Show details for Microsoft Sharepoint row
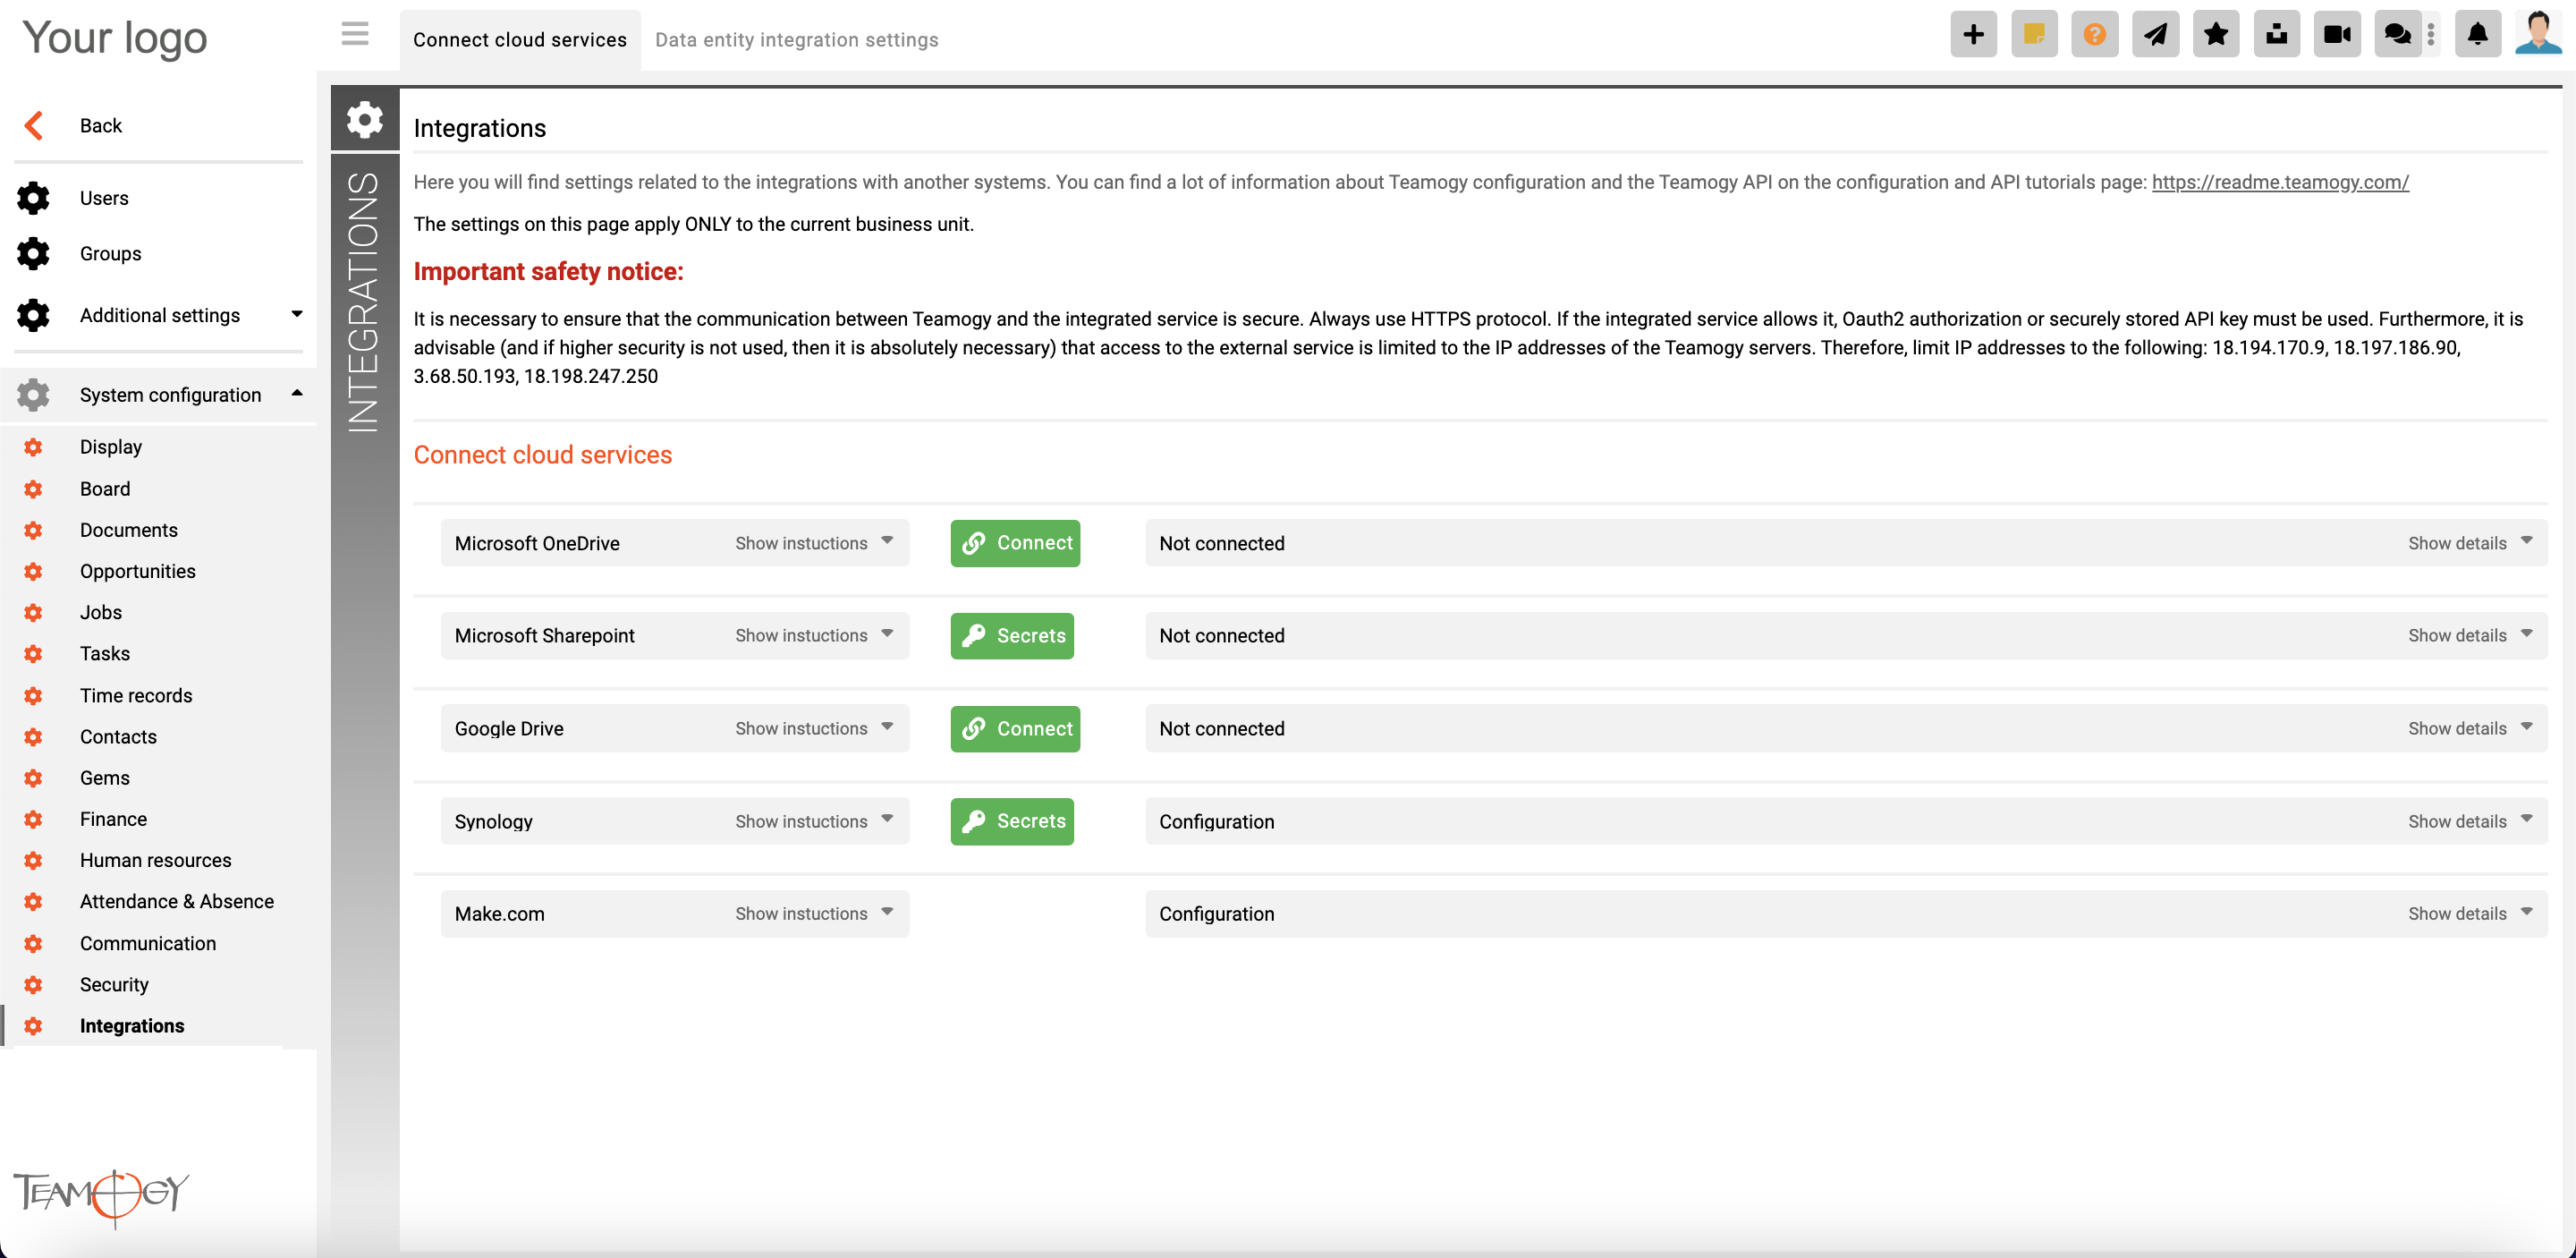The width and height of the screenshot is (2576, 1258). point(2470,635)
